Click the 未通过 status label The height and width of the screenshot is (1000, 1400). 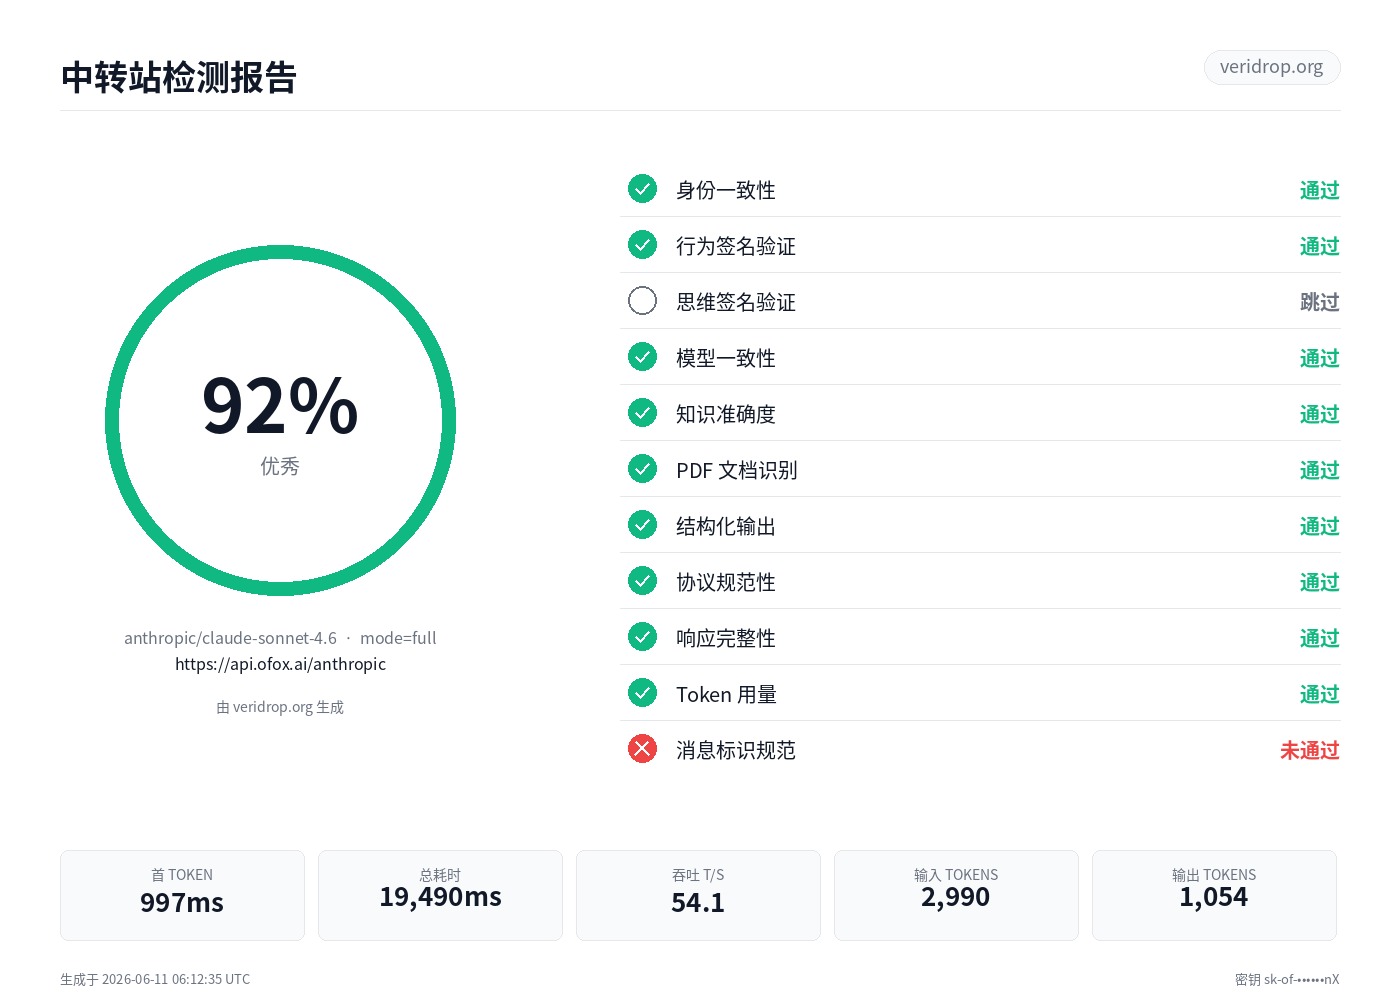coord(1309,750)
